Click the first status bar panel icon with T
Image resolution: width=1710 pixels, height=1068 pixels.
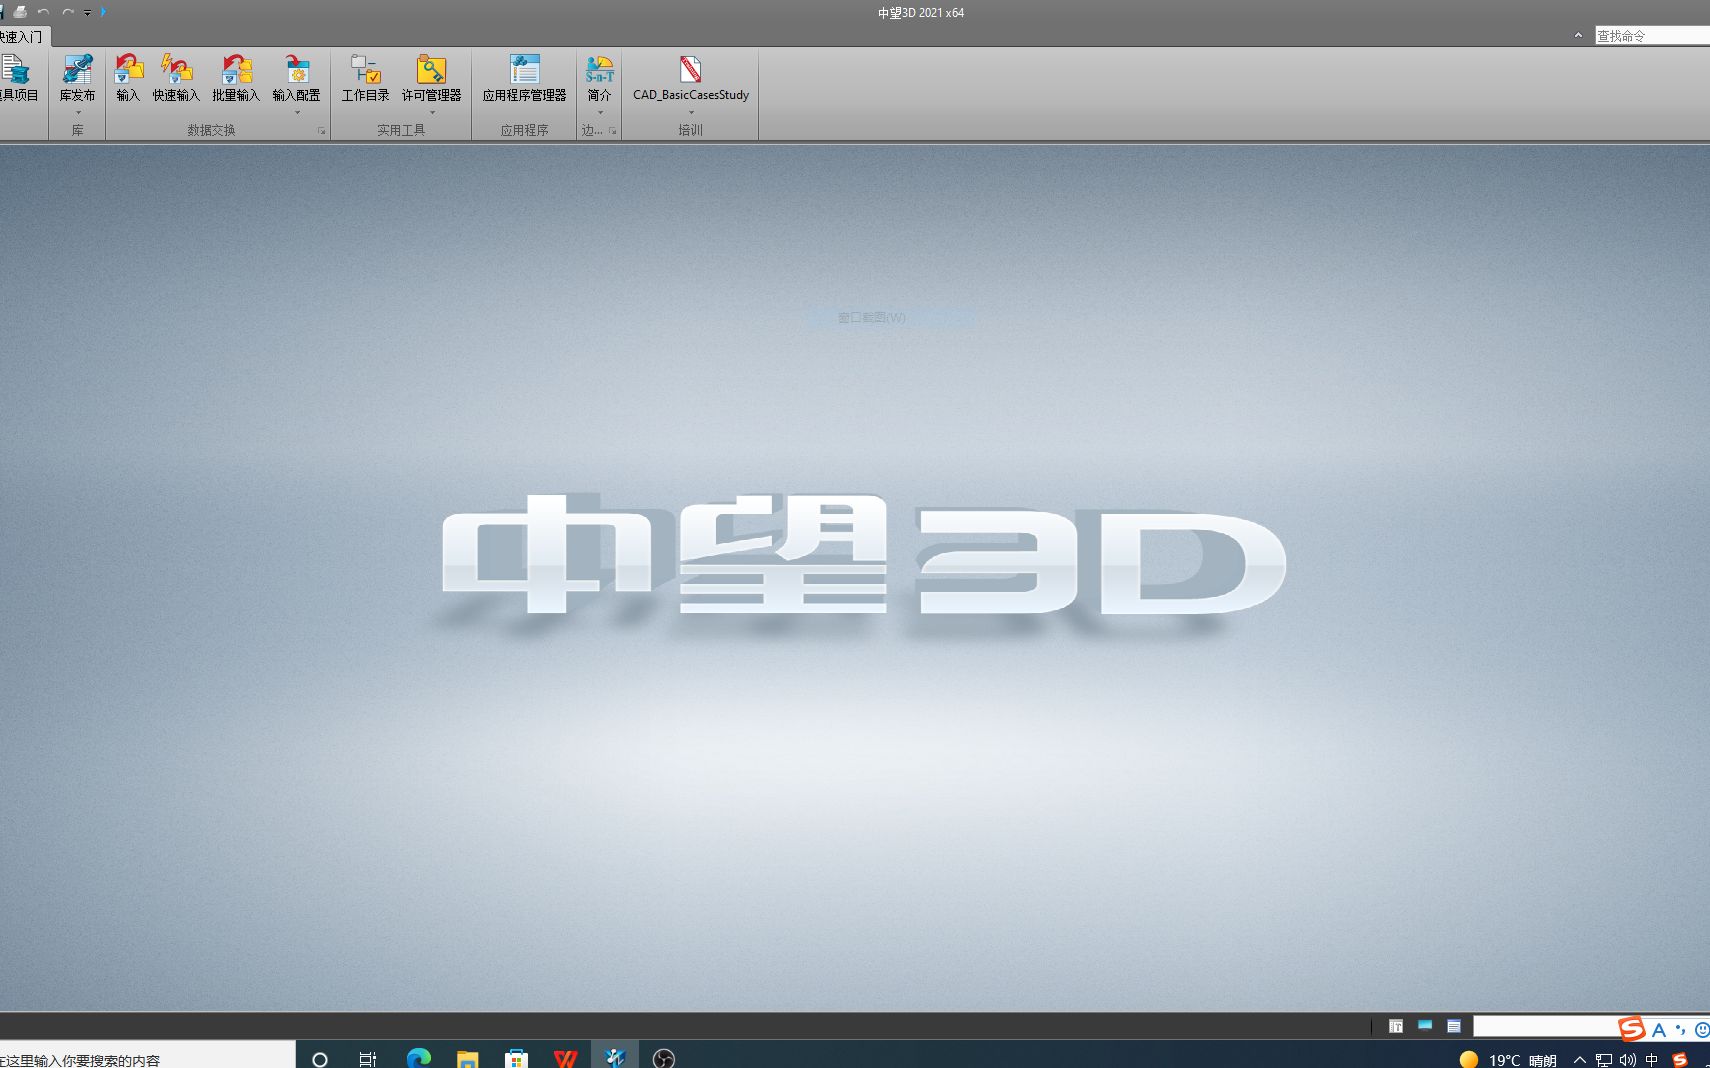[1396, 1026]
